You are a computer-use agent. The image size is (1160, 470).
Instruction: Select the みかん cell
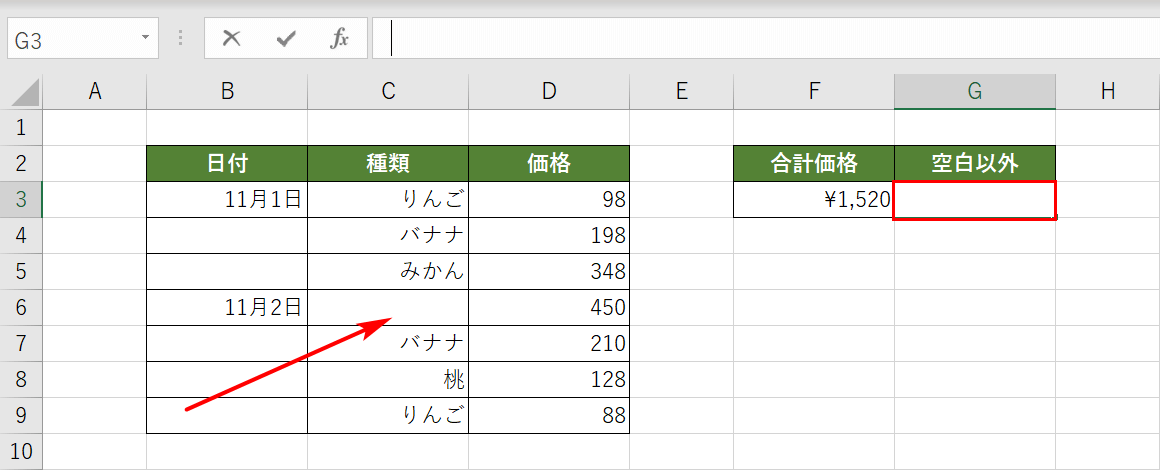pyautogui.click(x=388, y=272)
